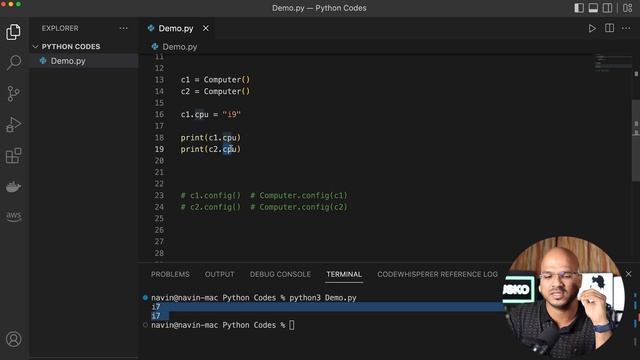Open the Explorer view in activity bar
The image size is (640, 360).
(13, 32)
